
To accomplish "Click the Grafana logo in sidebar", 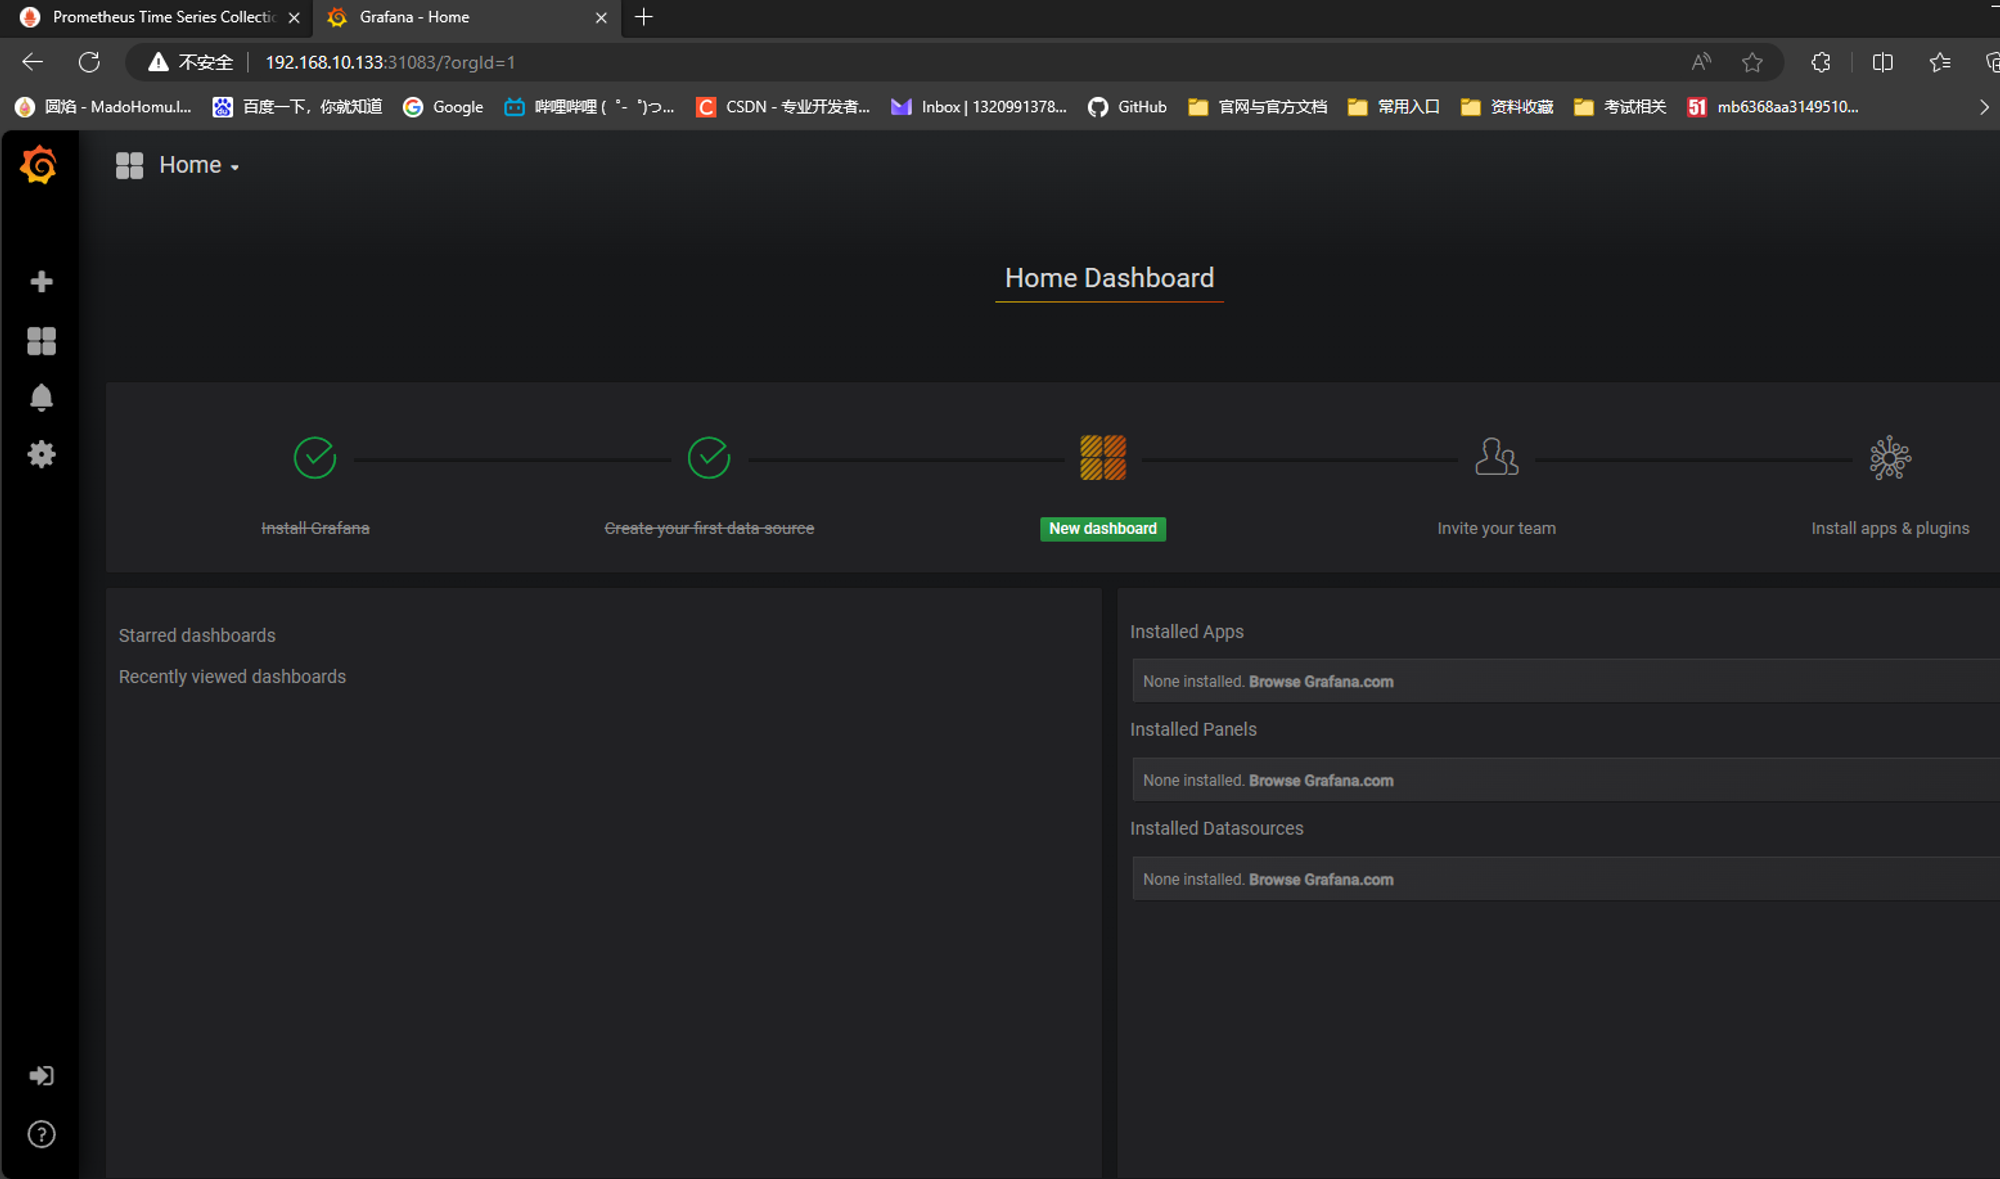I will click(x=39, y=165).
